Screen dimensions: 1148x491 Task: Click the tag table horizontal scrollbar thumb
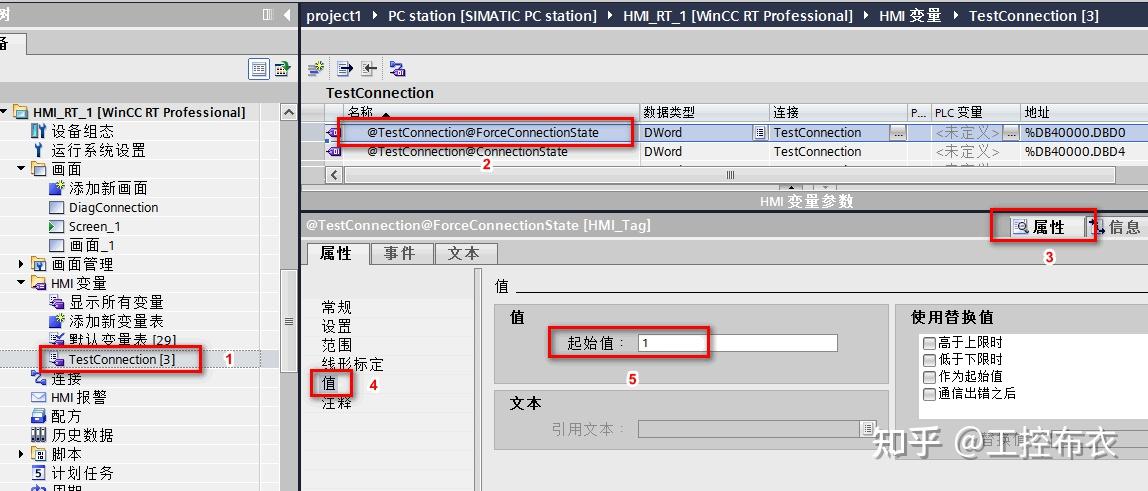pyautogui.click(x=730, y=176)
